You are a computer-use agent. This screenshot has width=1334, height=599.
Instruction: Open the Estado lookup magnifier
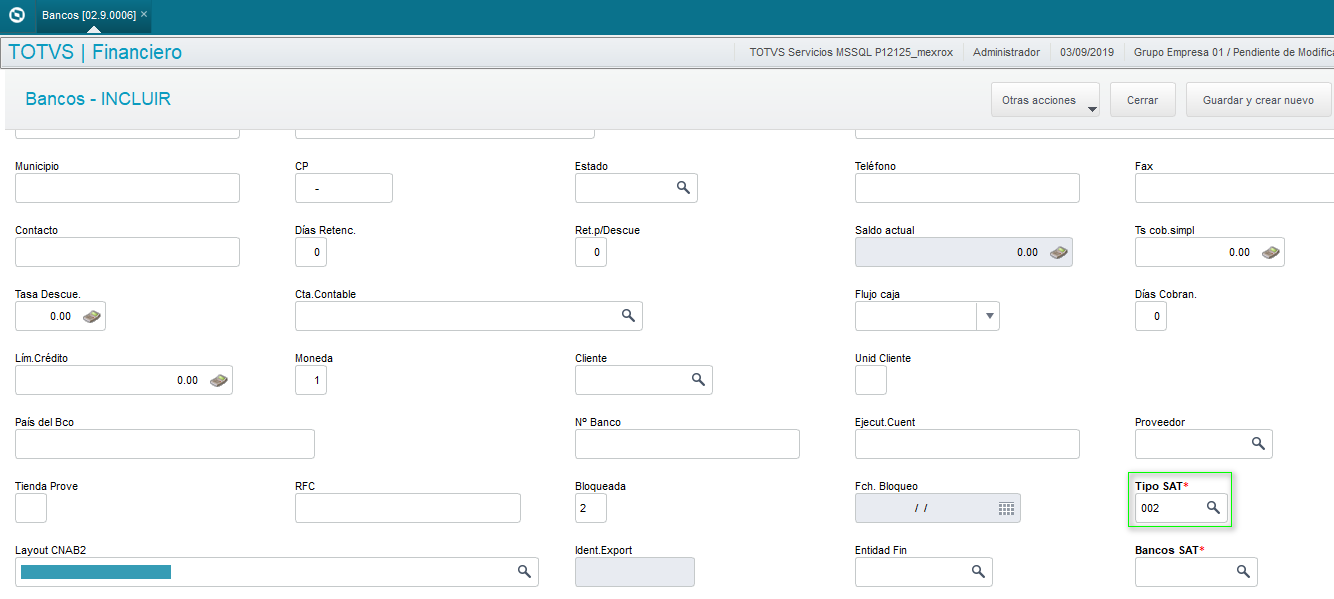point(683,188)
